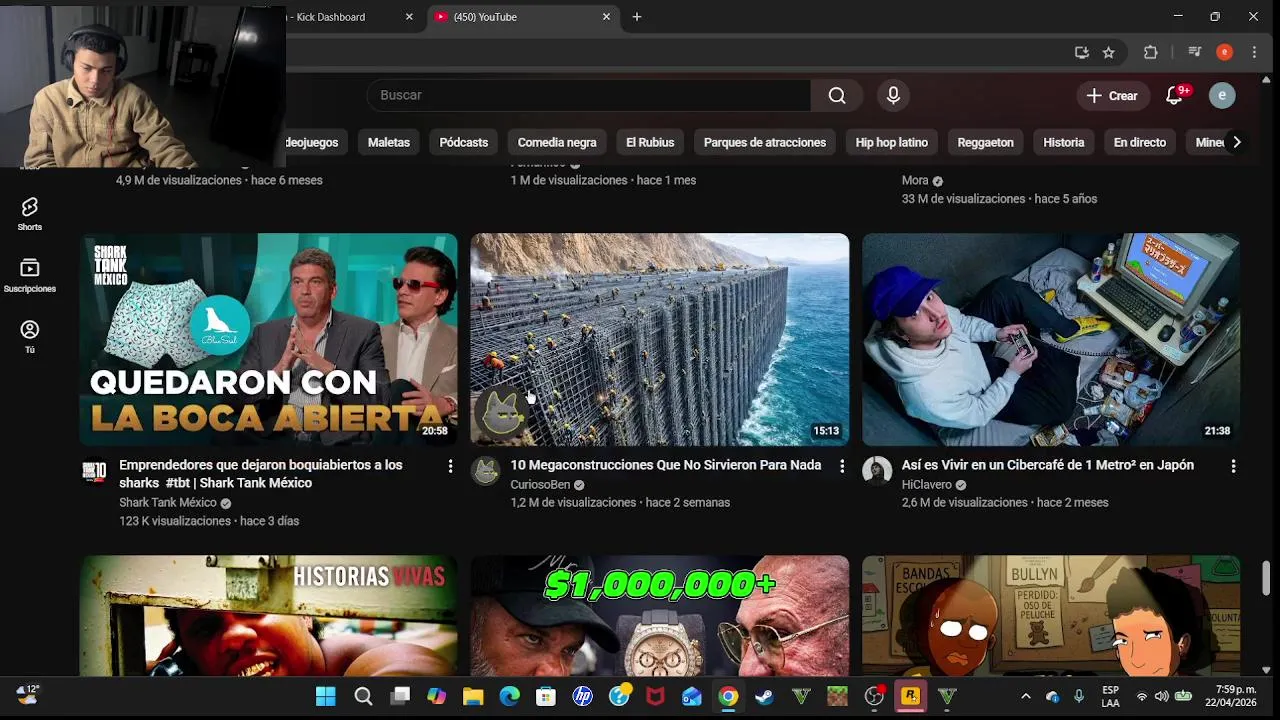Go to Mora channel name
The height and width of the screenshot is (720, 1280).
(915, 181)
